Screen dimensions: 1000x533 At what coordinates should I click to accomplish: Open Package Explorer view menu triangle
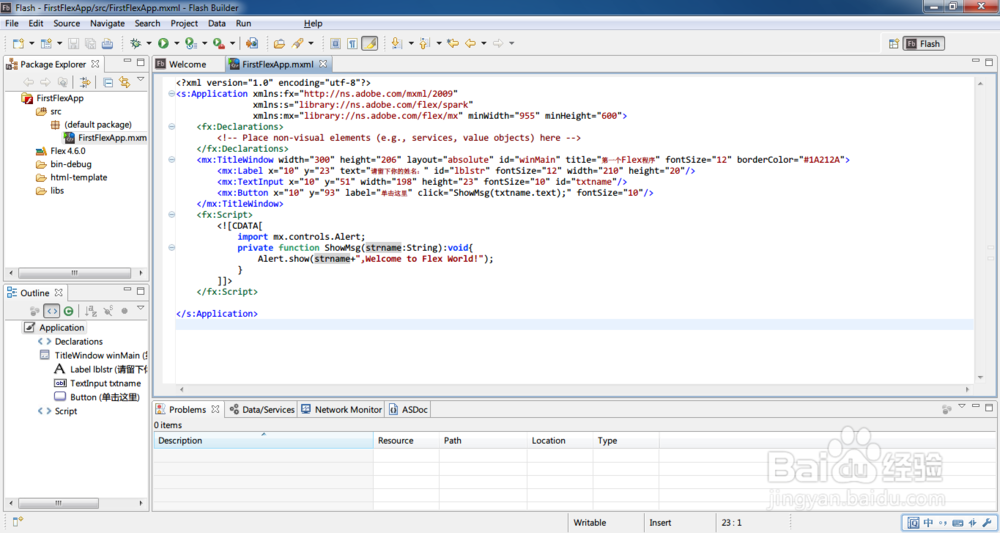click(141, 80)
